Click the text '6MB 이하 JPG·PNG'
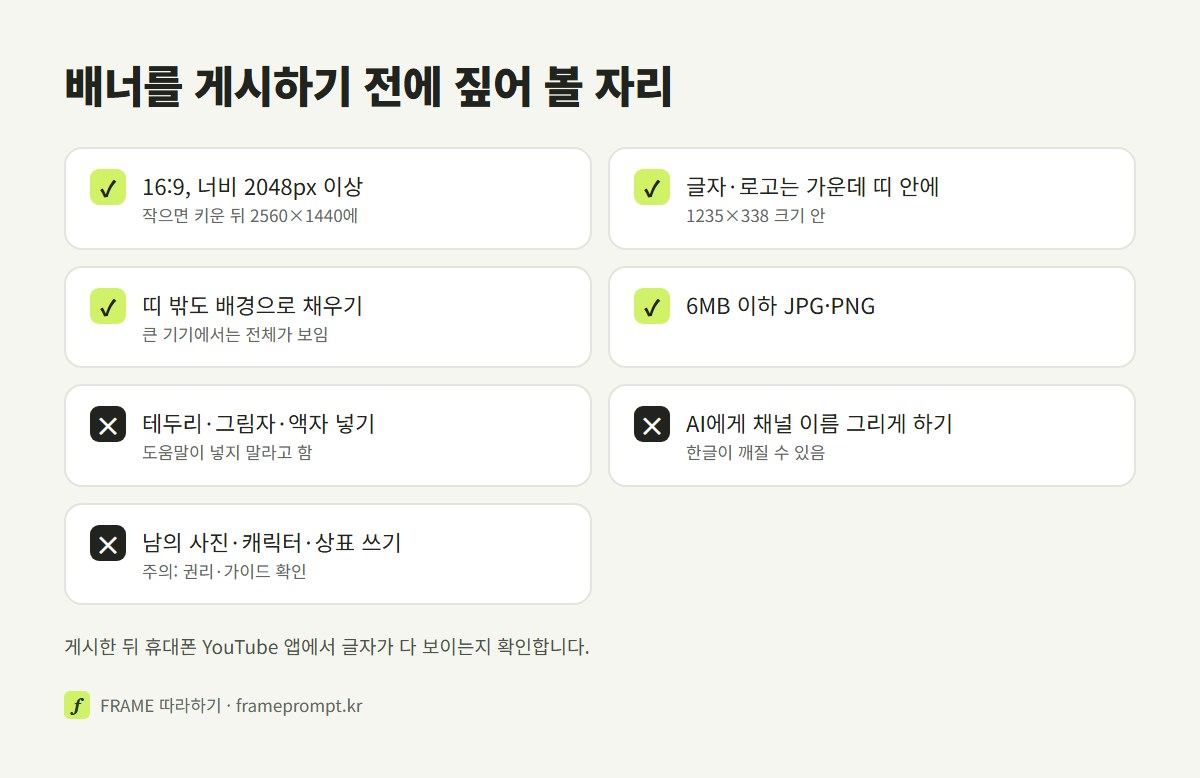This screenshot has width=1200, height=778. click(x=781, y=306)
